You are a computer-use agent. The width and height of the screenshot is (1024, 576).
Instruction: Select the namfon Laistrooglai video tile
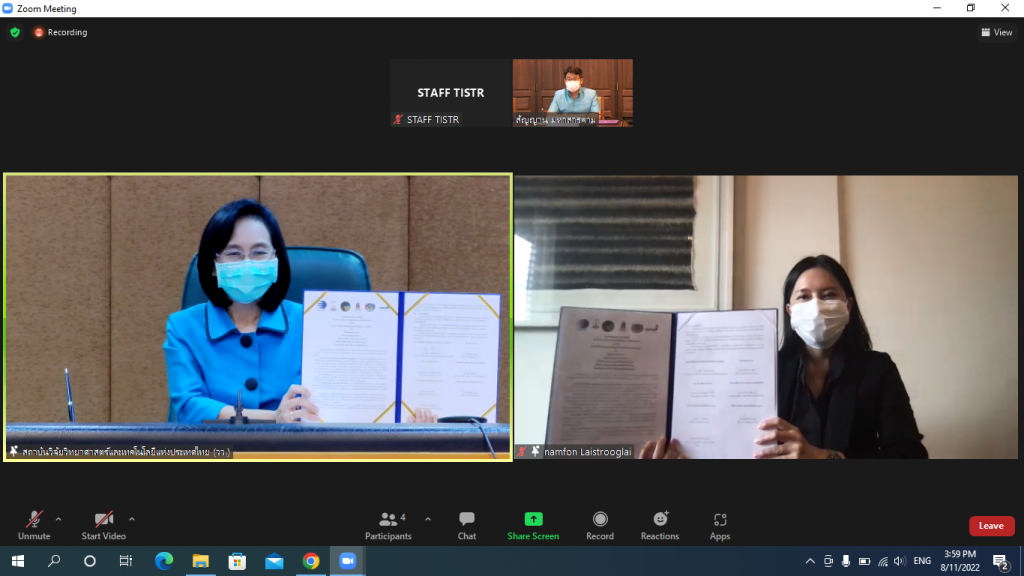point(765,317)
